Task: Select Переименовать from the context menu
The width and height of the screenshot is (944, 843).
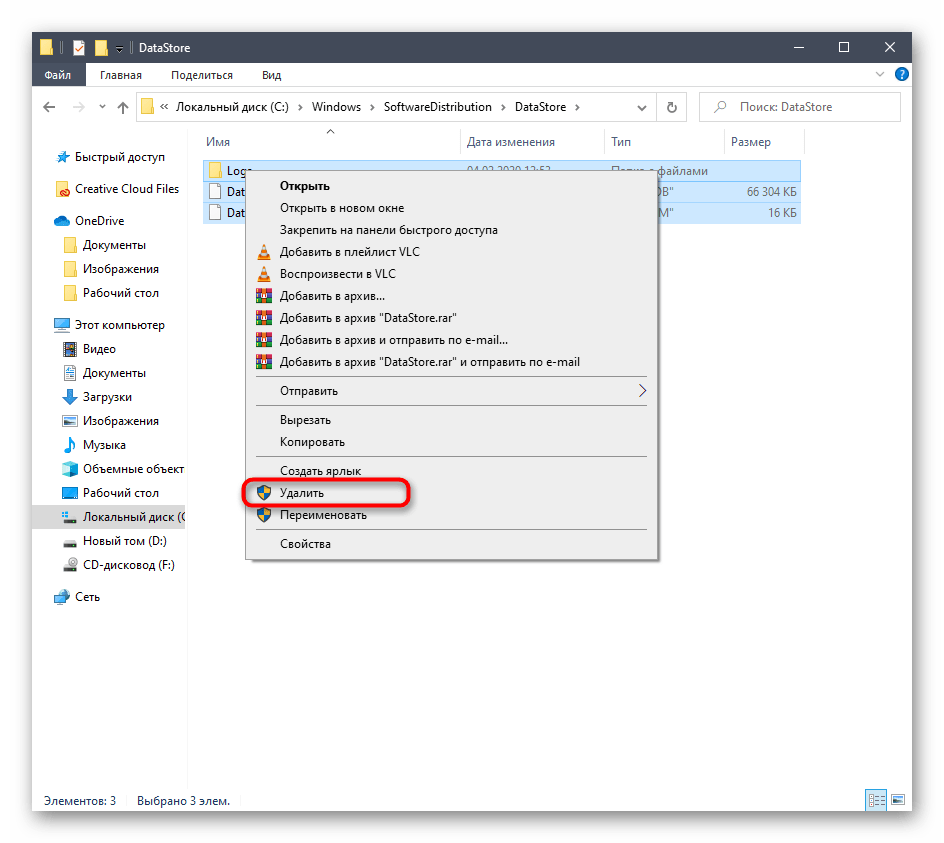Action: coord(323,515)
